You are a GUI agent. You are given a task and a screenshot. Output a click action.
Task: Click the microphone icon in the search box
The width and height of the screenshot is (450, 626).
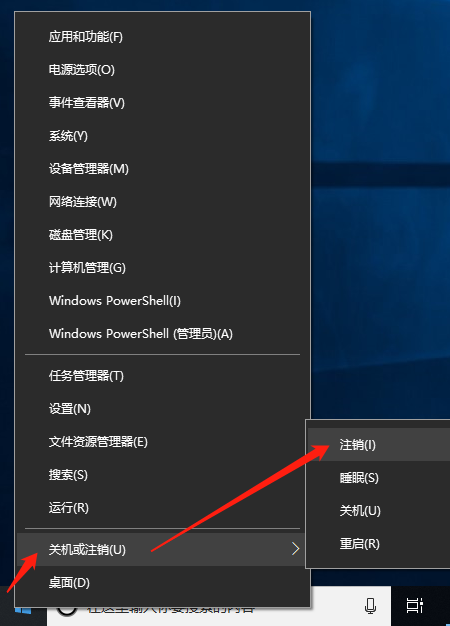[371, 606]
